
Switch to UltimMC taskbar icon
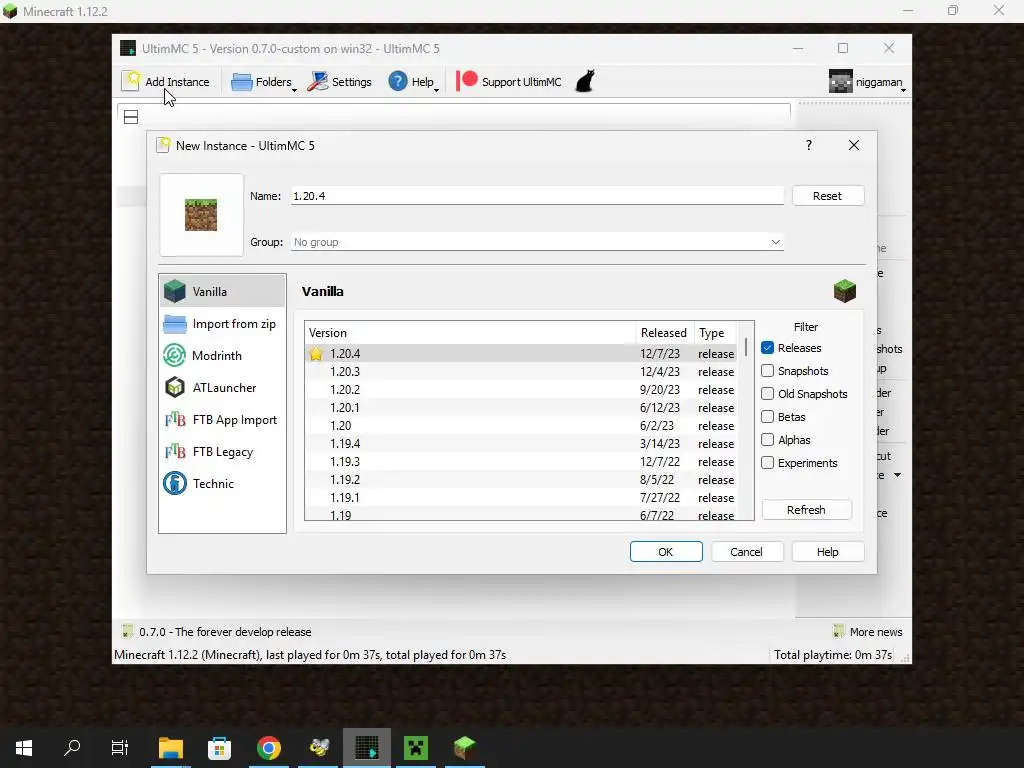point(367,748)
